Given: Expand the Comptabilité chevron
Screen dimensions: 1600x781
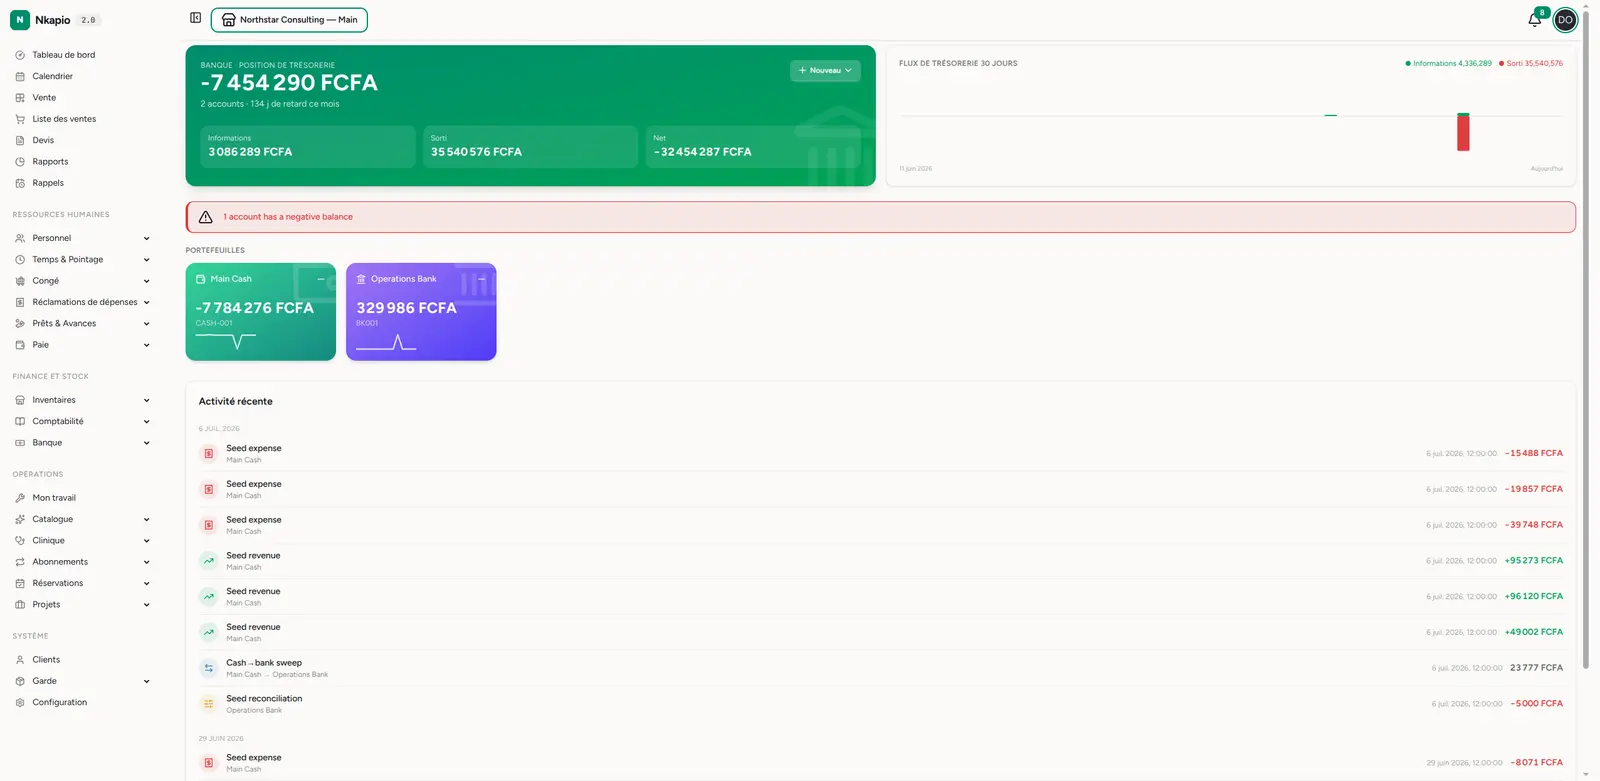Looking at the screenshot, I should (147, 421).
